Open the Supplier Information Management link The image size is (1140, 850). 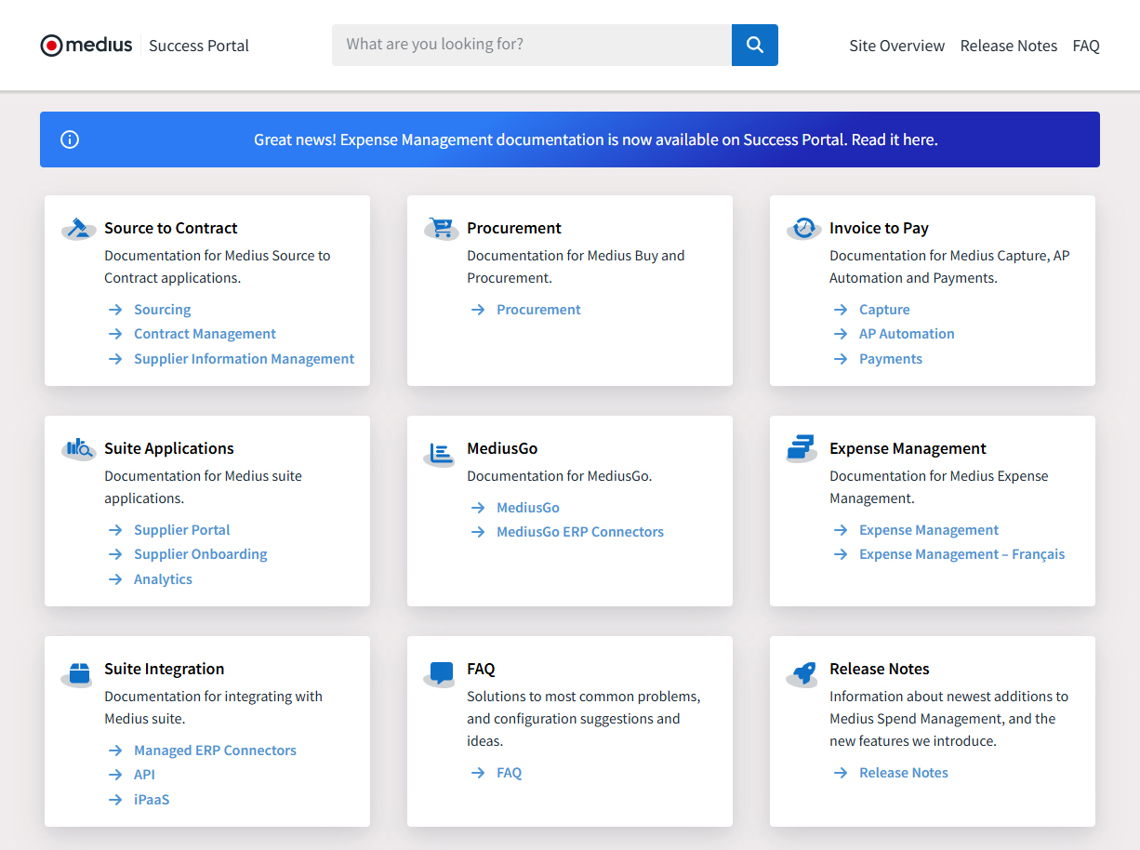pos(243,358)
